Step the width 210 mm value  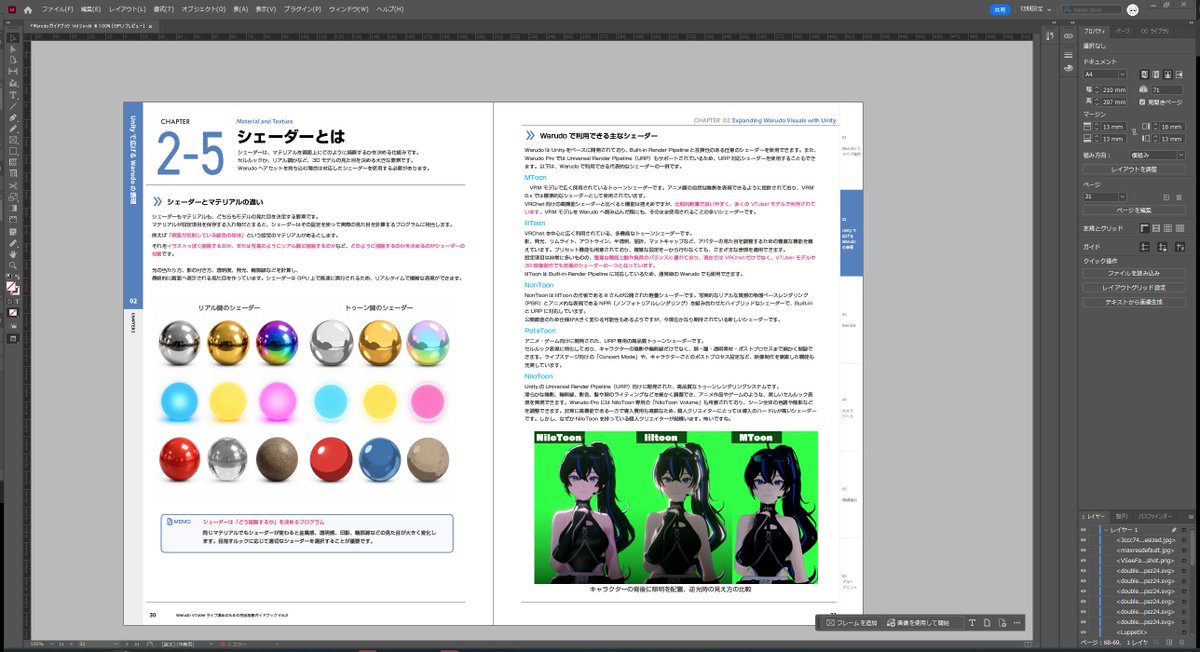[x=1095, y=90]
